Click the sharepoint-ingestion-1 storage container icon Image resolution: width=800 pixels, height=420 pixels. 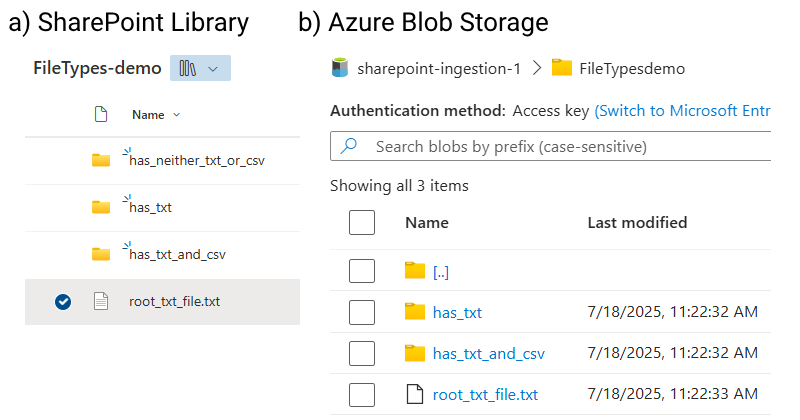pyautogui.click(x=338, y=68)
